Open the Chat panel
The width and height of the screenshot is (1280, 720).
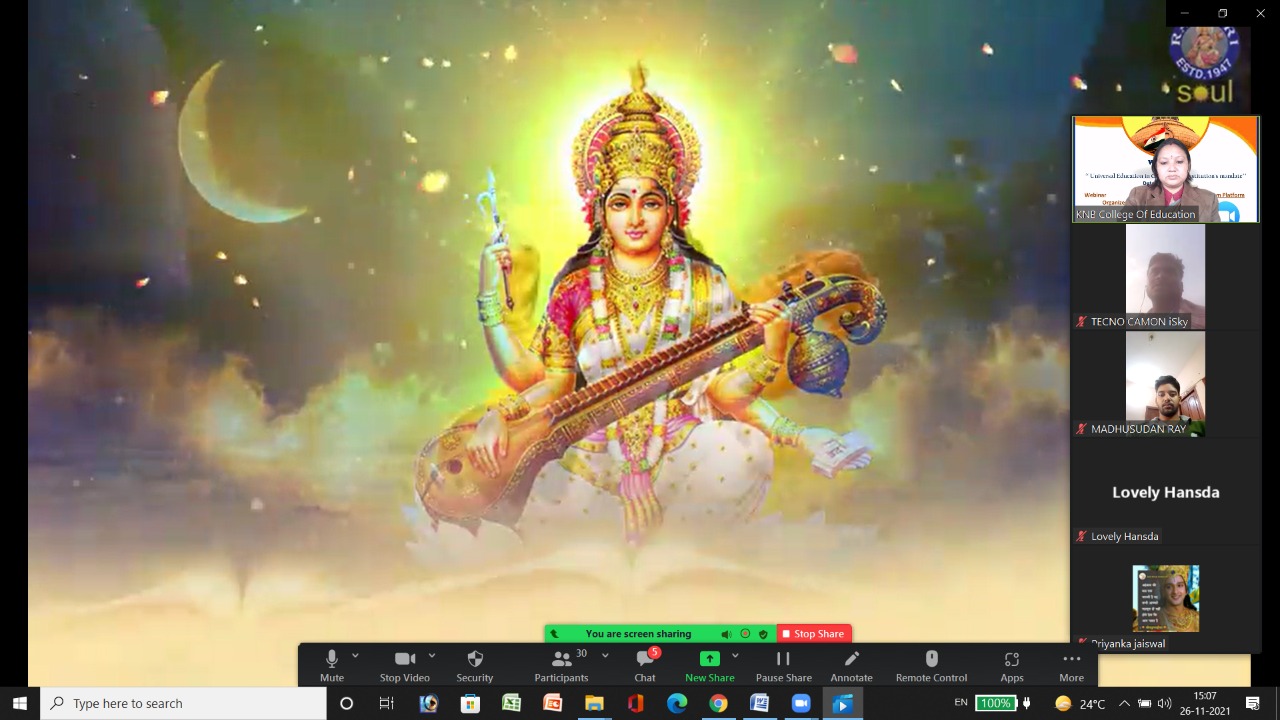click(x=645, y=665)
